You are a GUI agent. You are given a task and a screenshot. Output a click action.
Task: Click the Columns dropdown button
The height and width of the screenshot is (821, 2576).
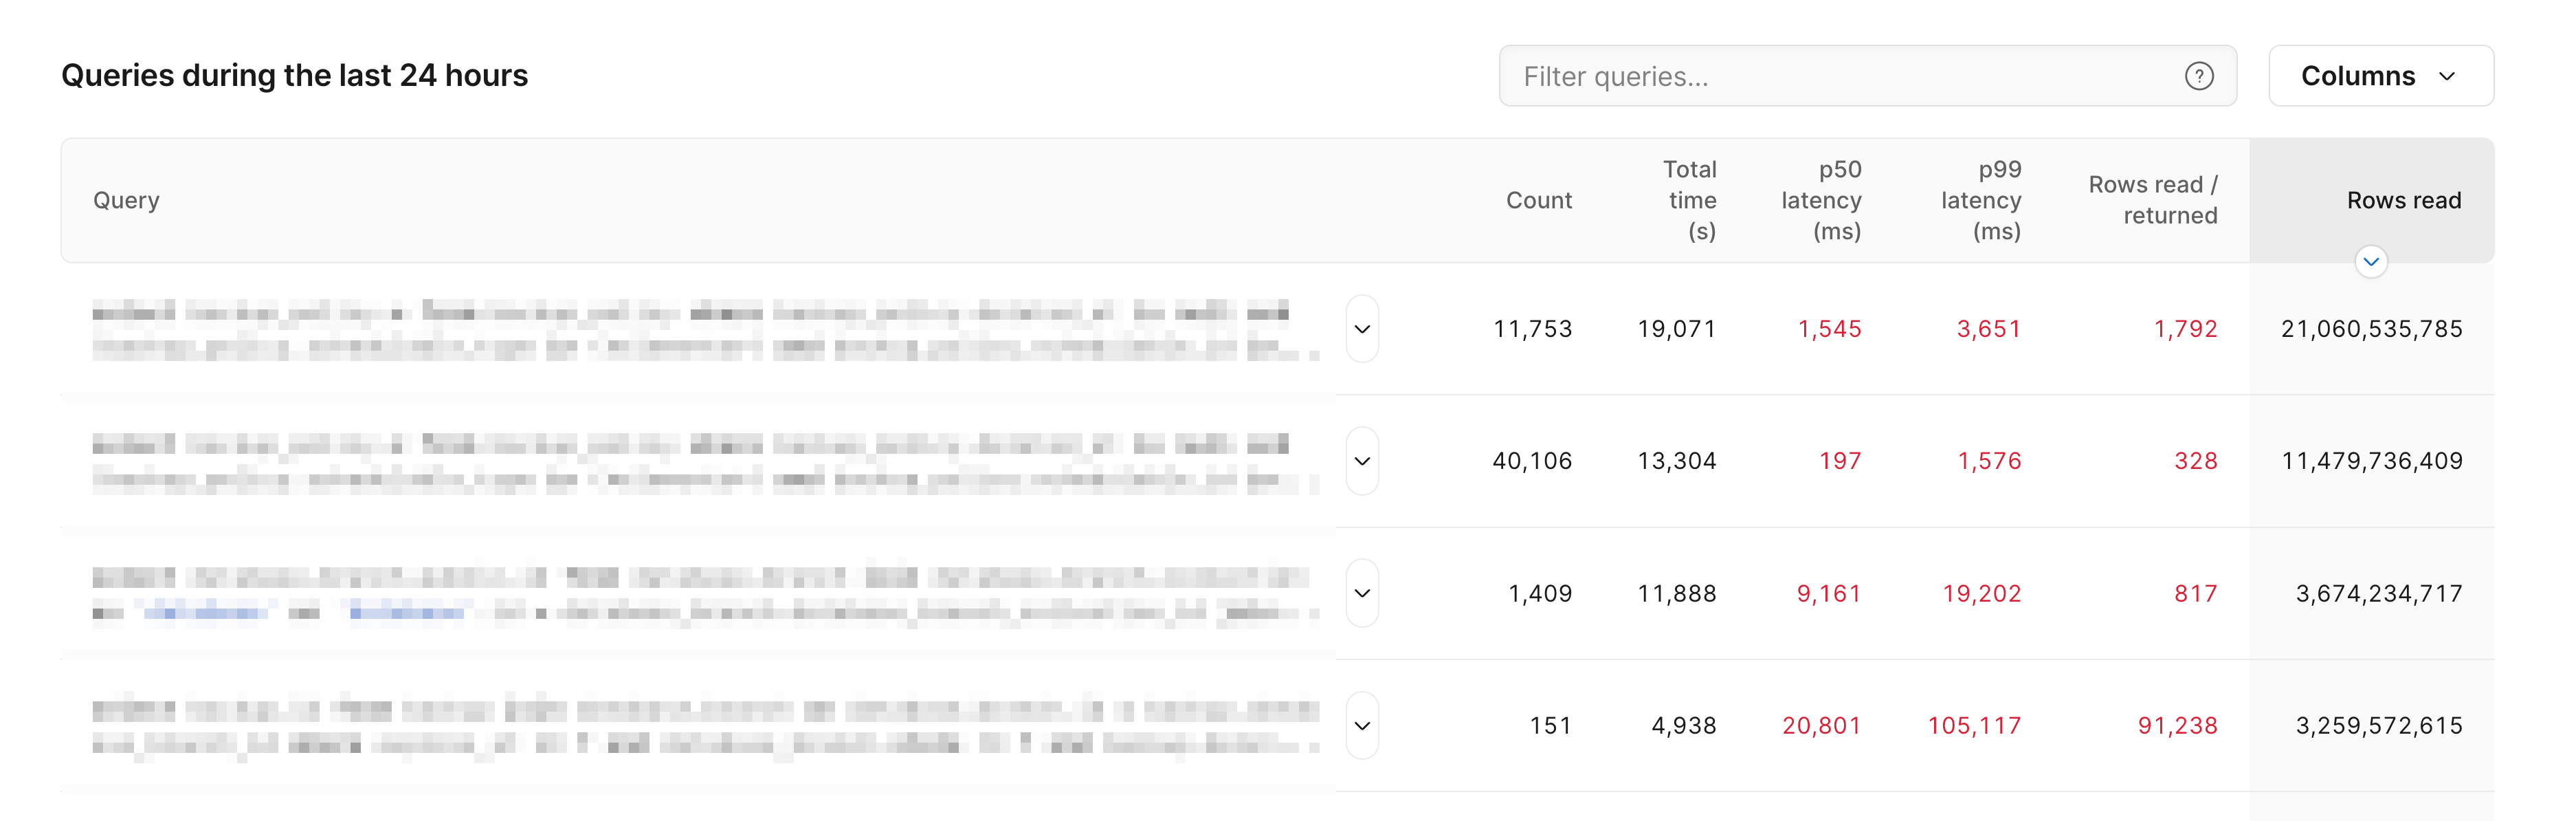pos(2382,76)
